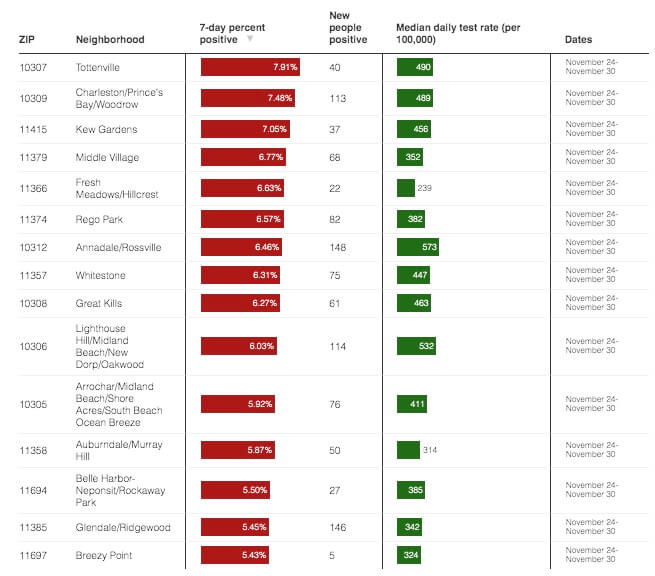
Task: Select the Breezy Point neighborhood name
Action: tap(104, 556)
